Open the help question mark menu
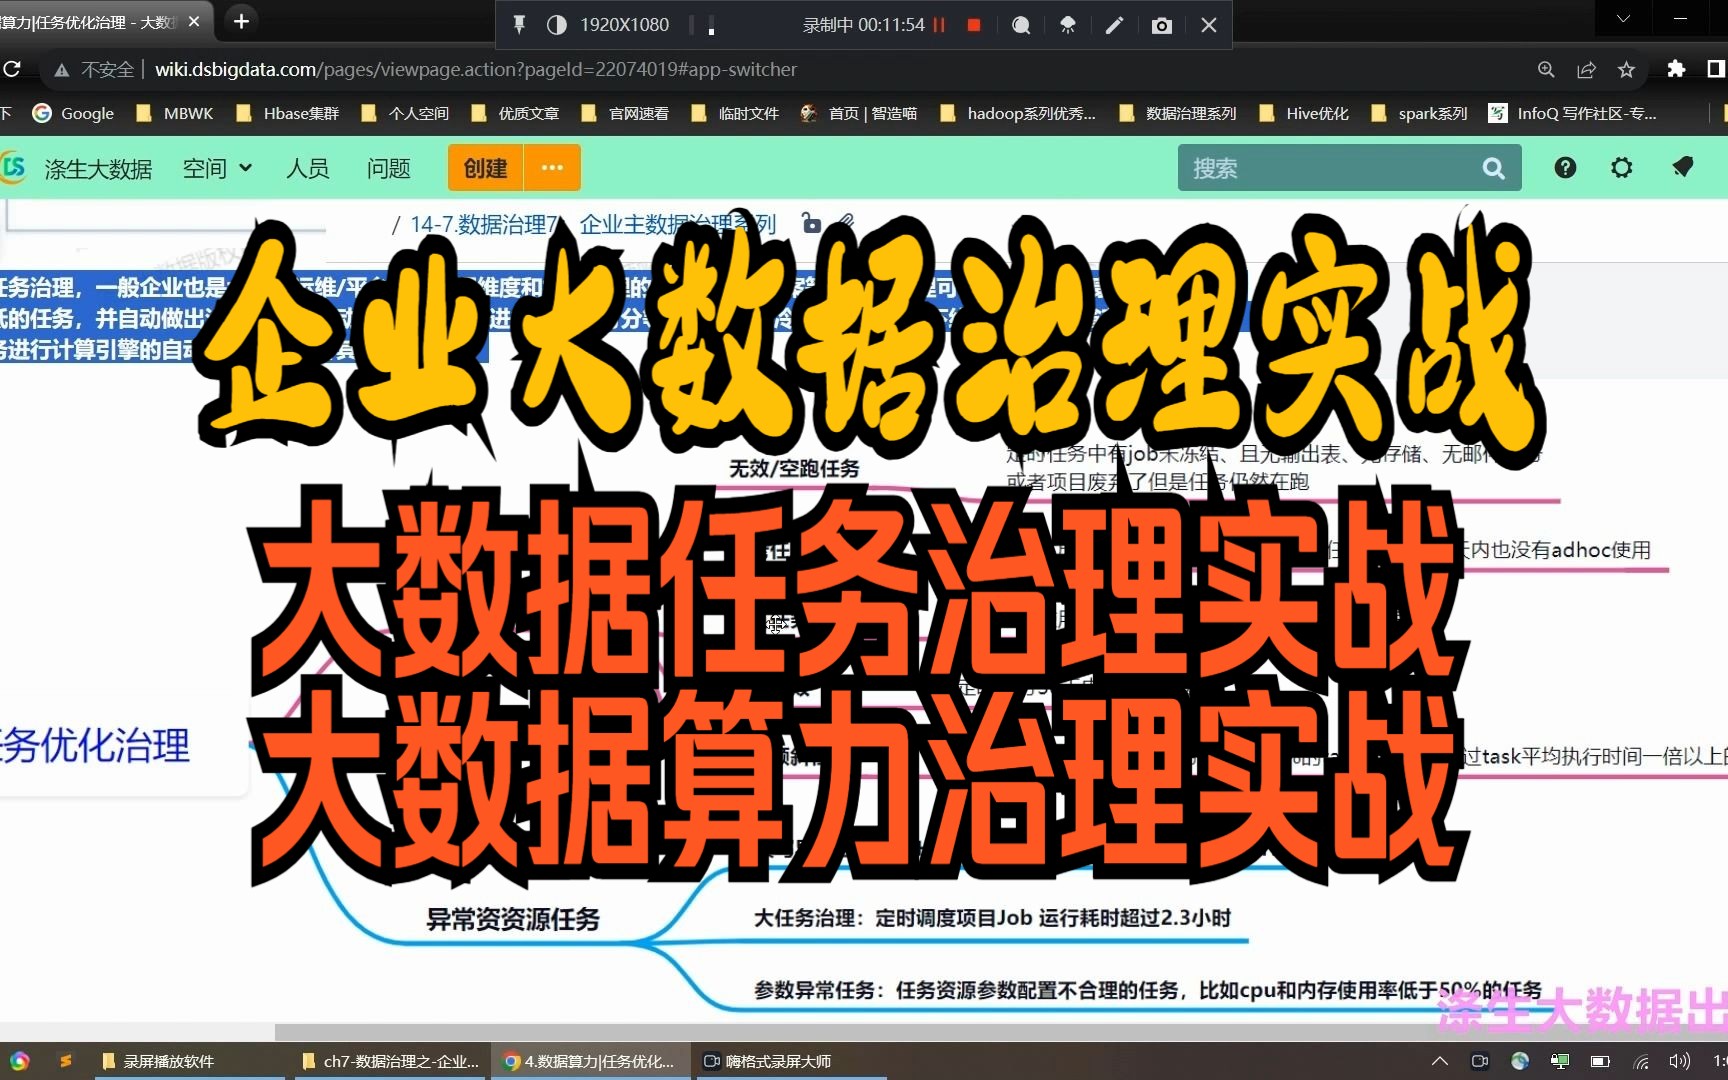1728x1080 pixels. click(1565, 168)
